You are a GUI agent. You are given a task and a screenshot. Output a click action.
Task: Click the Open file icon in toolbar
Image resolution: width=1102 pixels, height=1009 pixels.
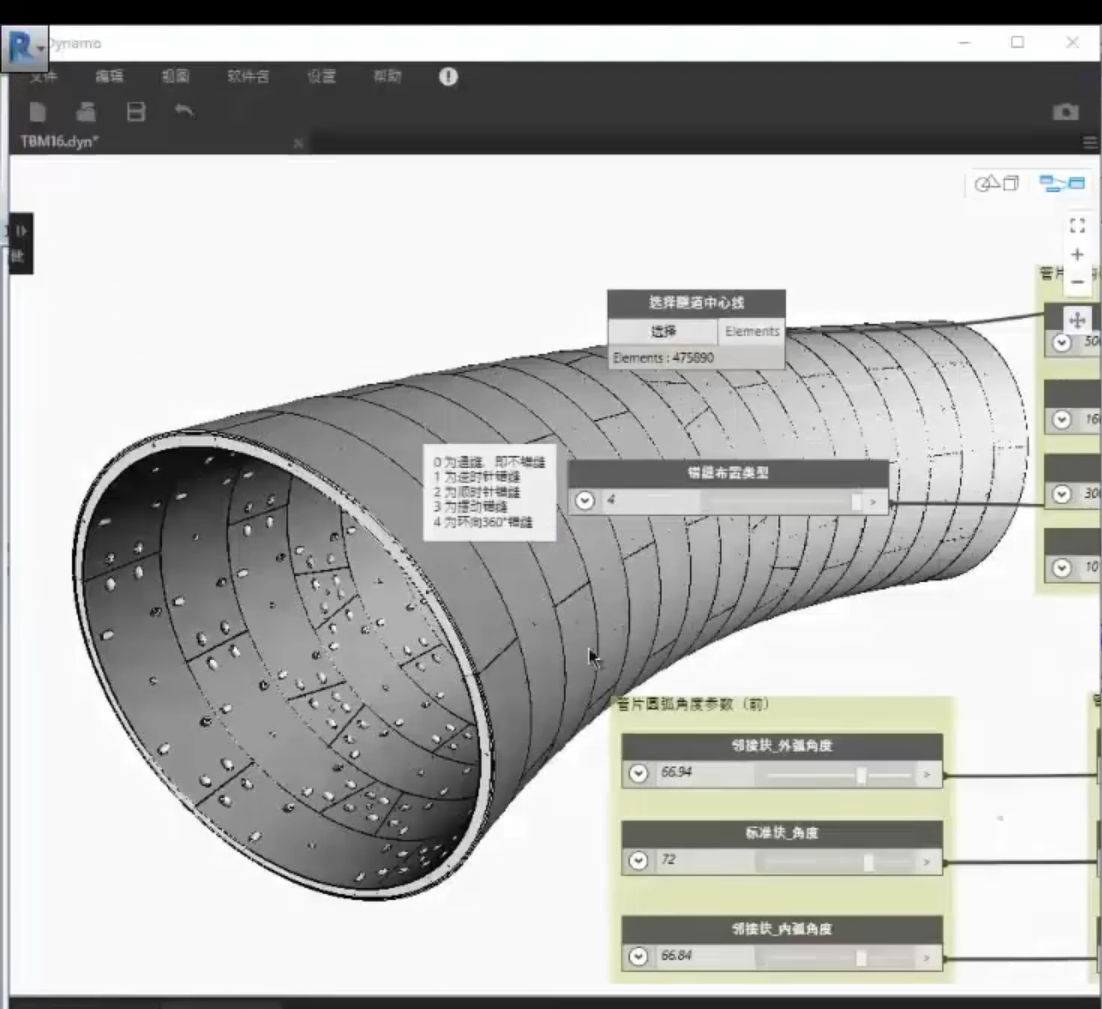click(86, 112)
